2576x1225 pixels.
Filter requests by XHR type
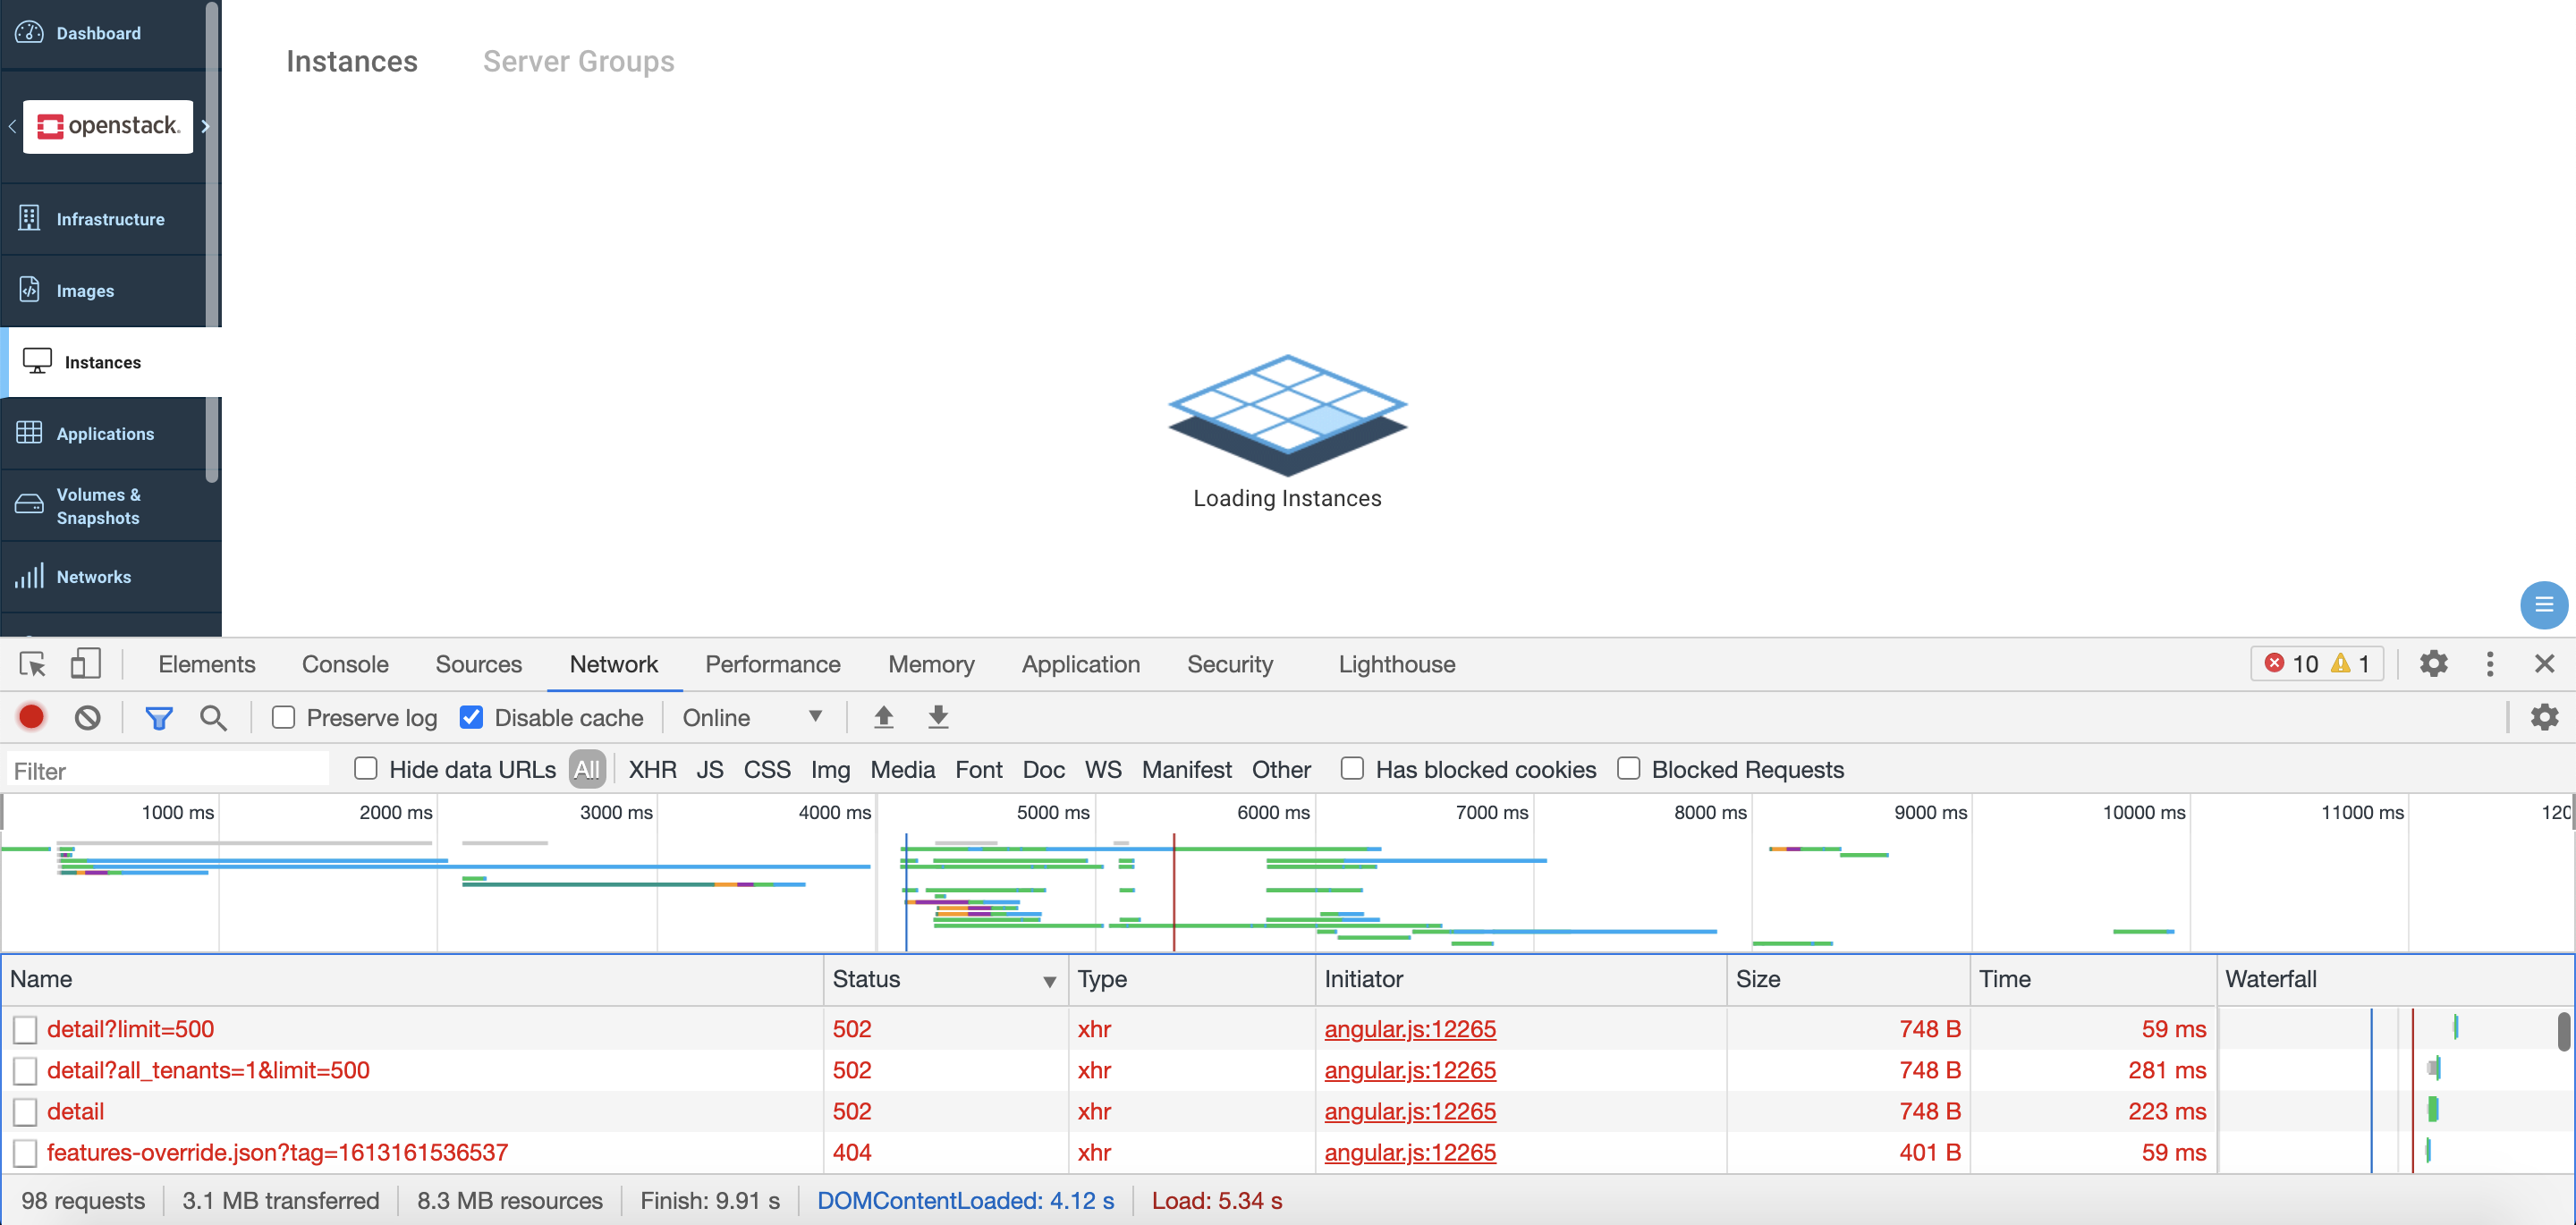(652, 769)
